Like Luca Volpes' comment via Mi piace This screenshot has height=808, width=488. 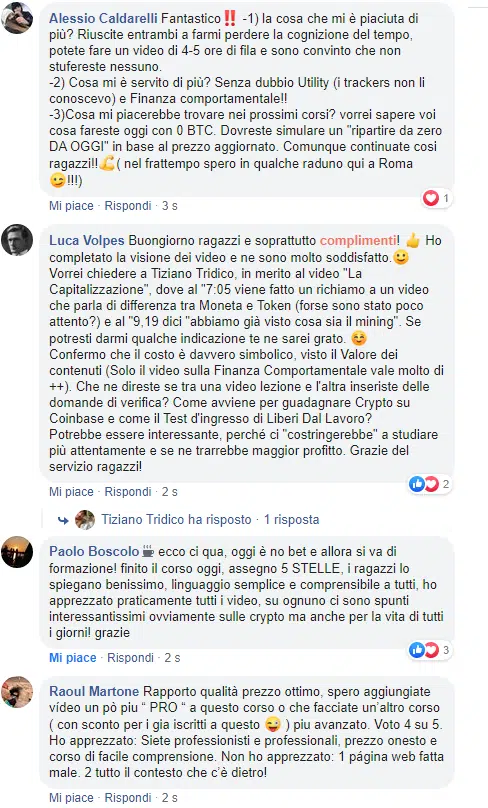coord(71,492)
